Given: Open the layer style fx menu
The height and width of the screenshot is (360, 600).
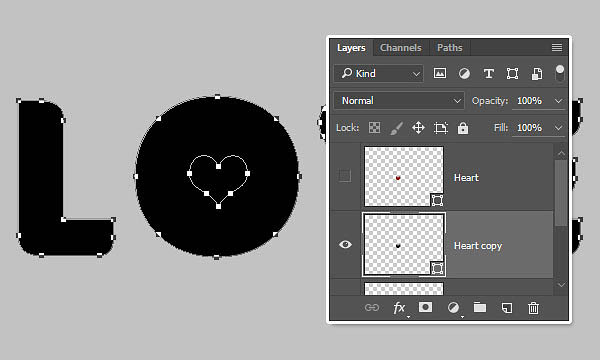Looking at the screenshot, I should (x=399, y=308).
